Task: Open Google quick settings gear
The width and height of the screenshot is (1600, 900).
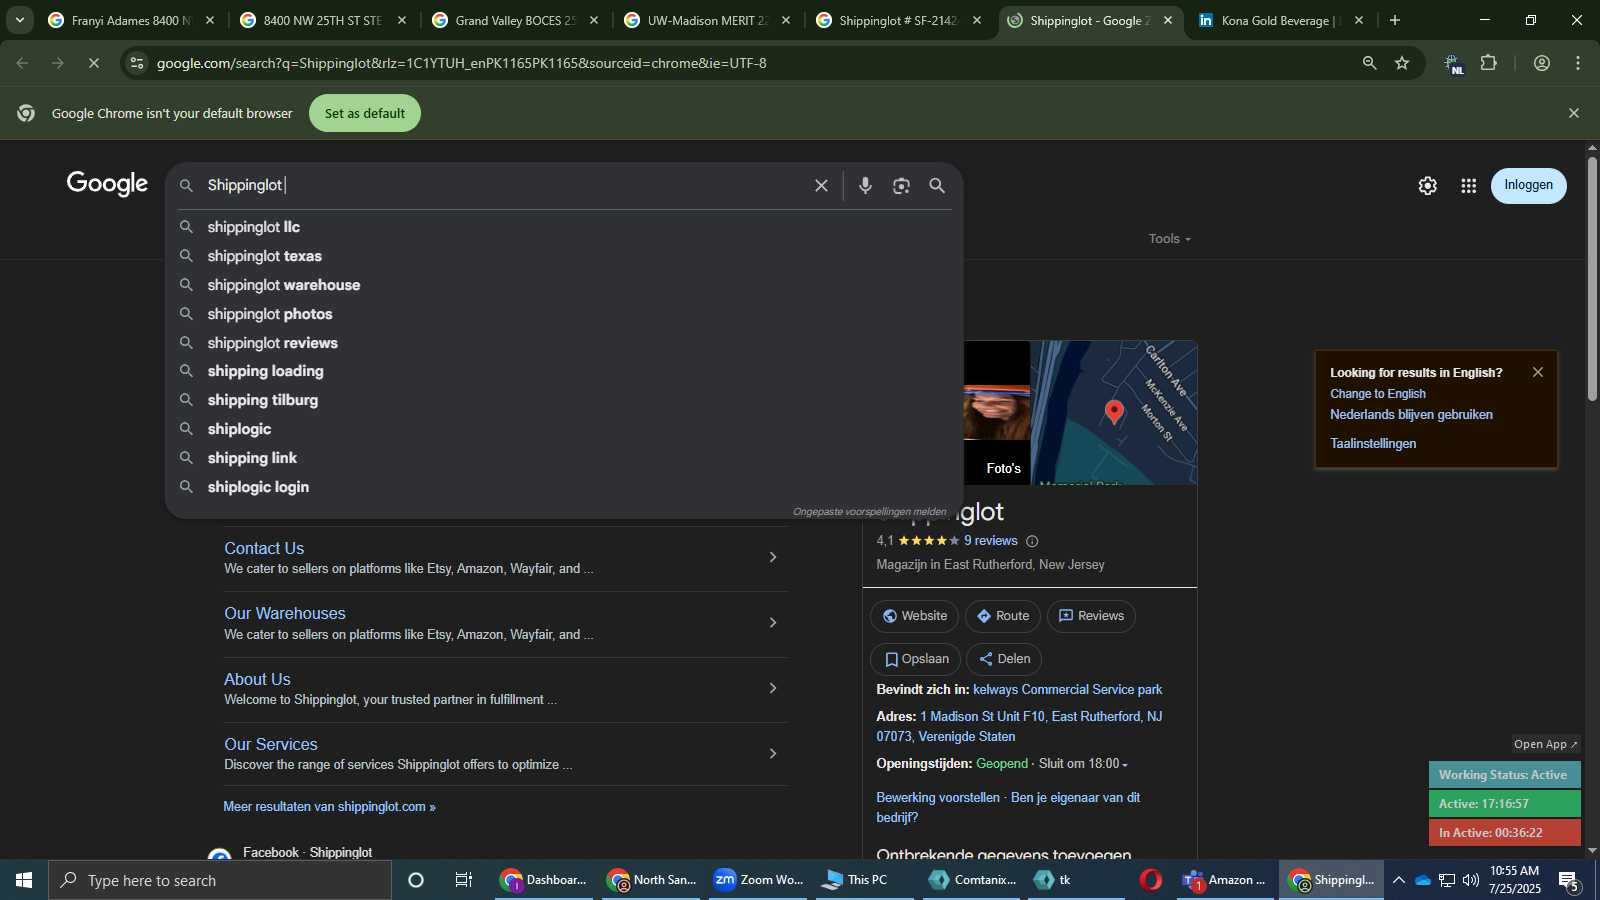Action: point(1427,186)
